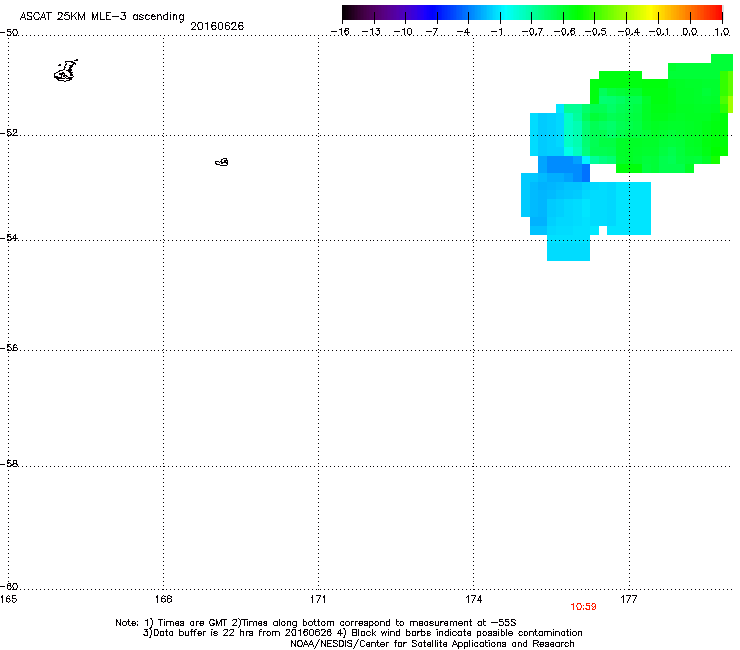
Task: Click the dark blue data patch near 174
Action: (564, 169)
